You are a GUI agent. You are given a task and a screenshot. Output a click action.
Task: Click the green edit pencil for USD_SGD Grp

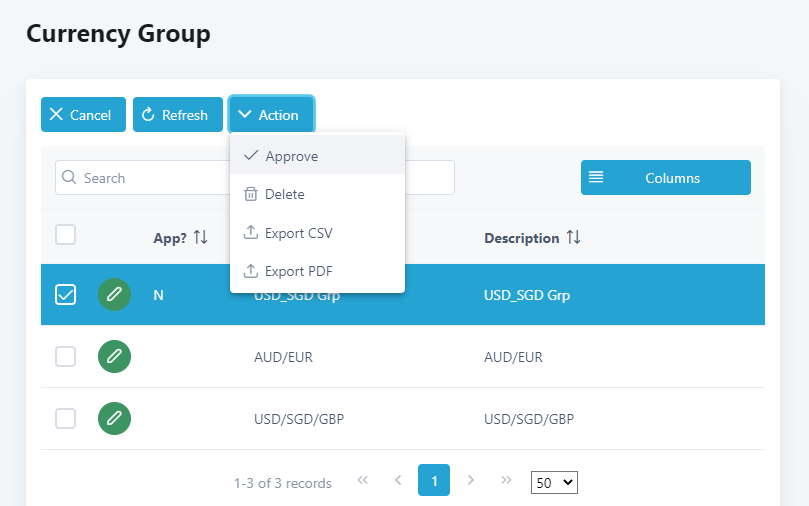[114, 295]
